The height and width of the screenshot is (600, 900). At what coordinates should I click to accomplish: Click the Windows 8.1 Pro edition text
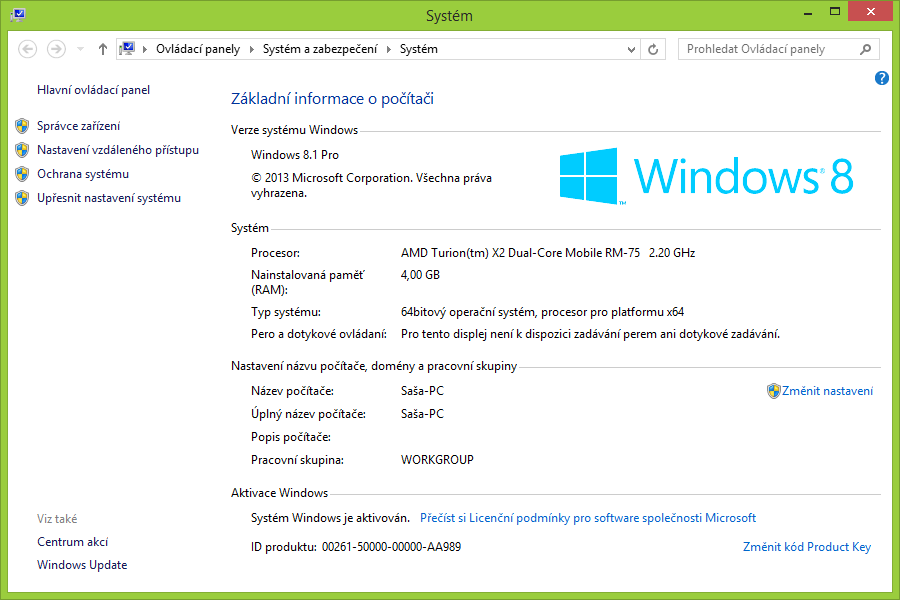point(294,156)
